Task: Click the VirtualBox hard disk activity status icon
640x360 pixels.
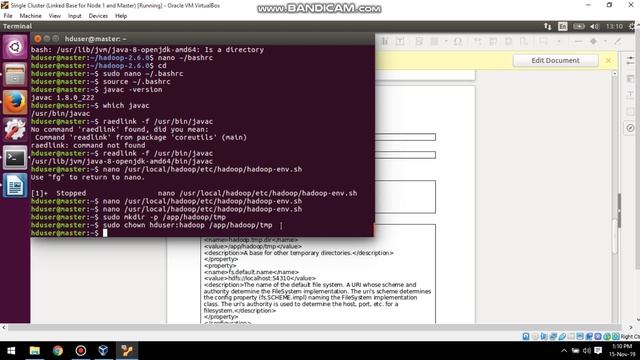Action: click(x=526, y=336)
